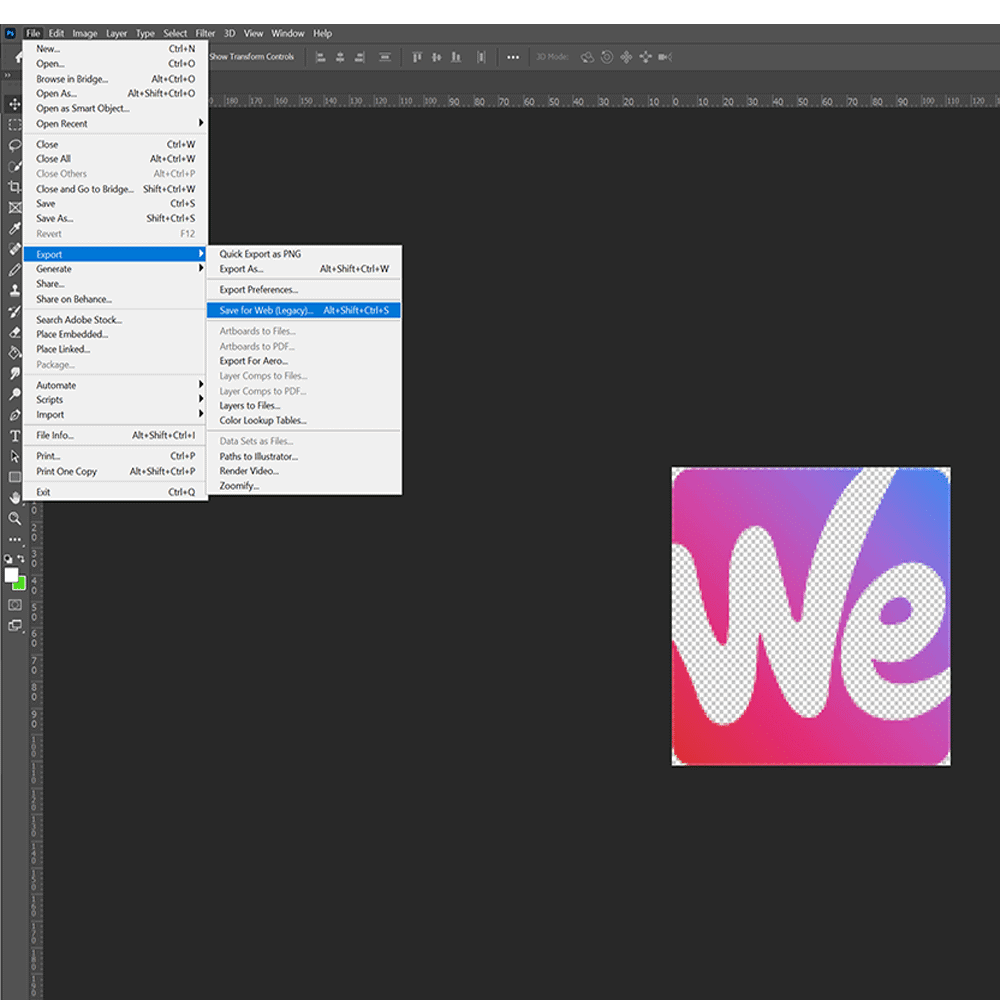Select the Rectangle shape tool
This screenshot has width=1000, height=1000.
click(15, 477)
